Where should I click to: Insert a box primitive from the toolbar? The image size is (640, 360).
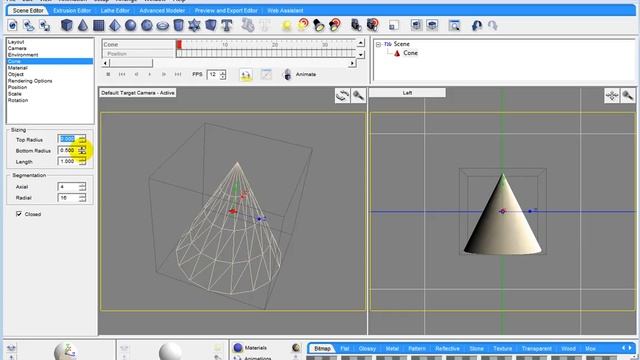pyautogui.click(x=67, y=25)
